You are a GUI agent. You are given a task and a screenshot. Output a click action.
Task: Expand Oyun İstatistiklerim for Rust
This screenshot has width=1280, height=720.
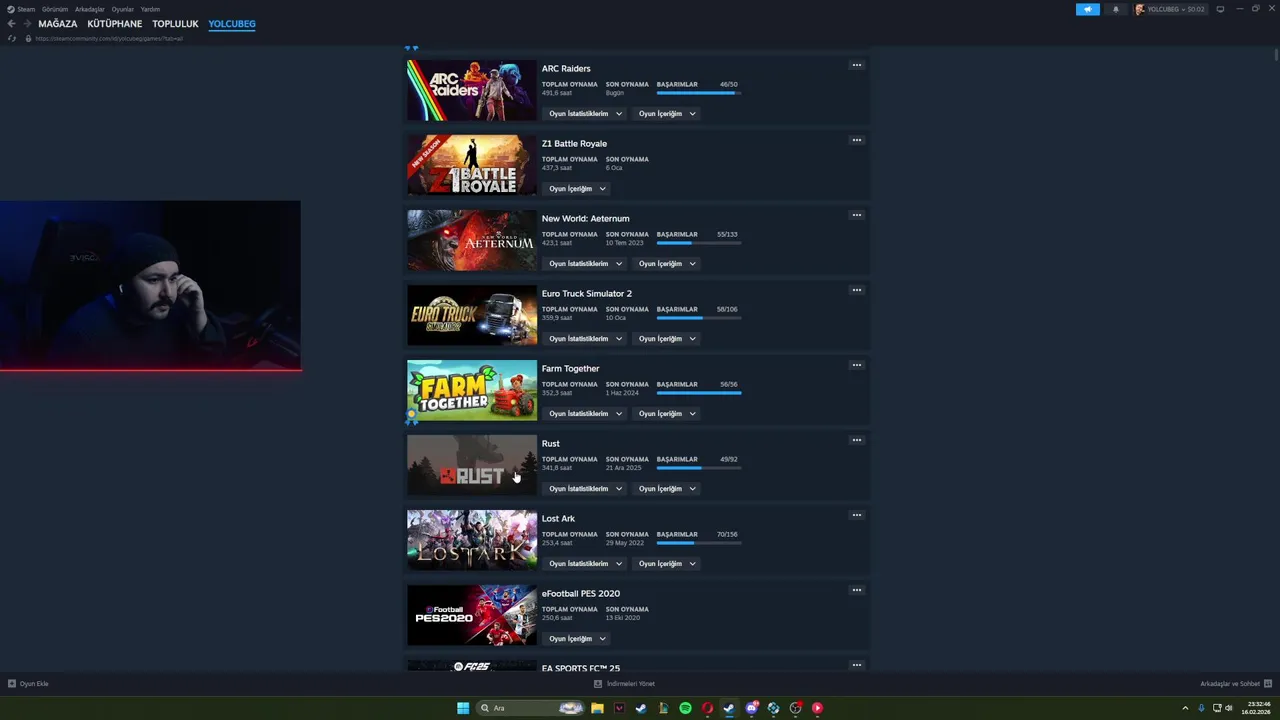coord(585,489)
